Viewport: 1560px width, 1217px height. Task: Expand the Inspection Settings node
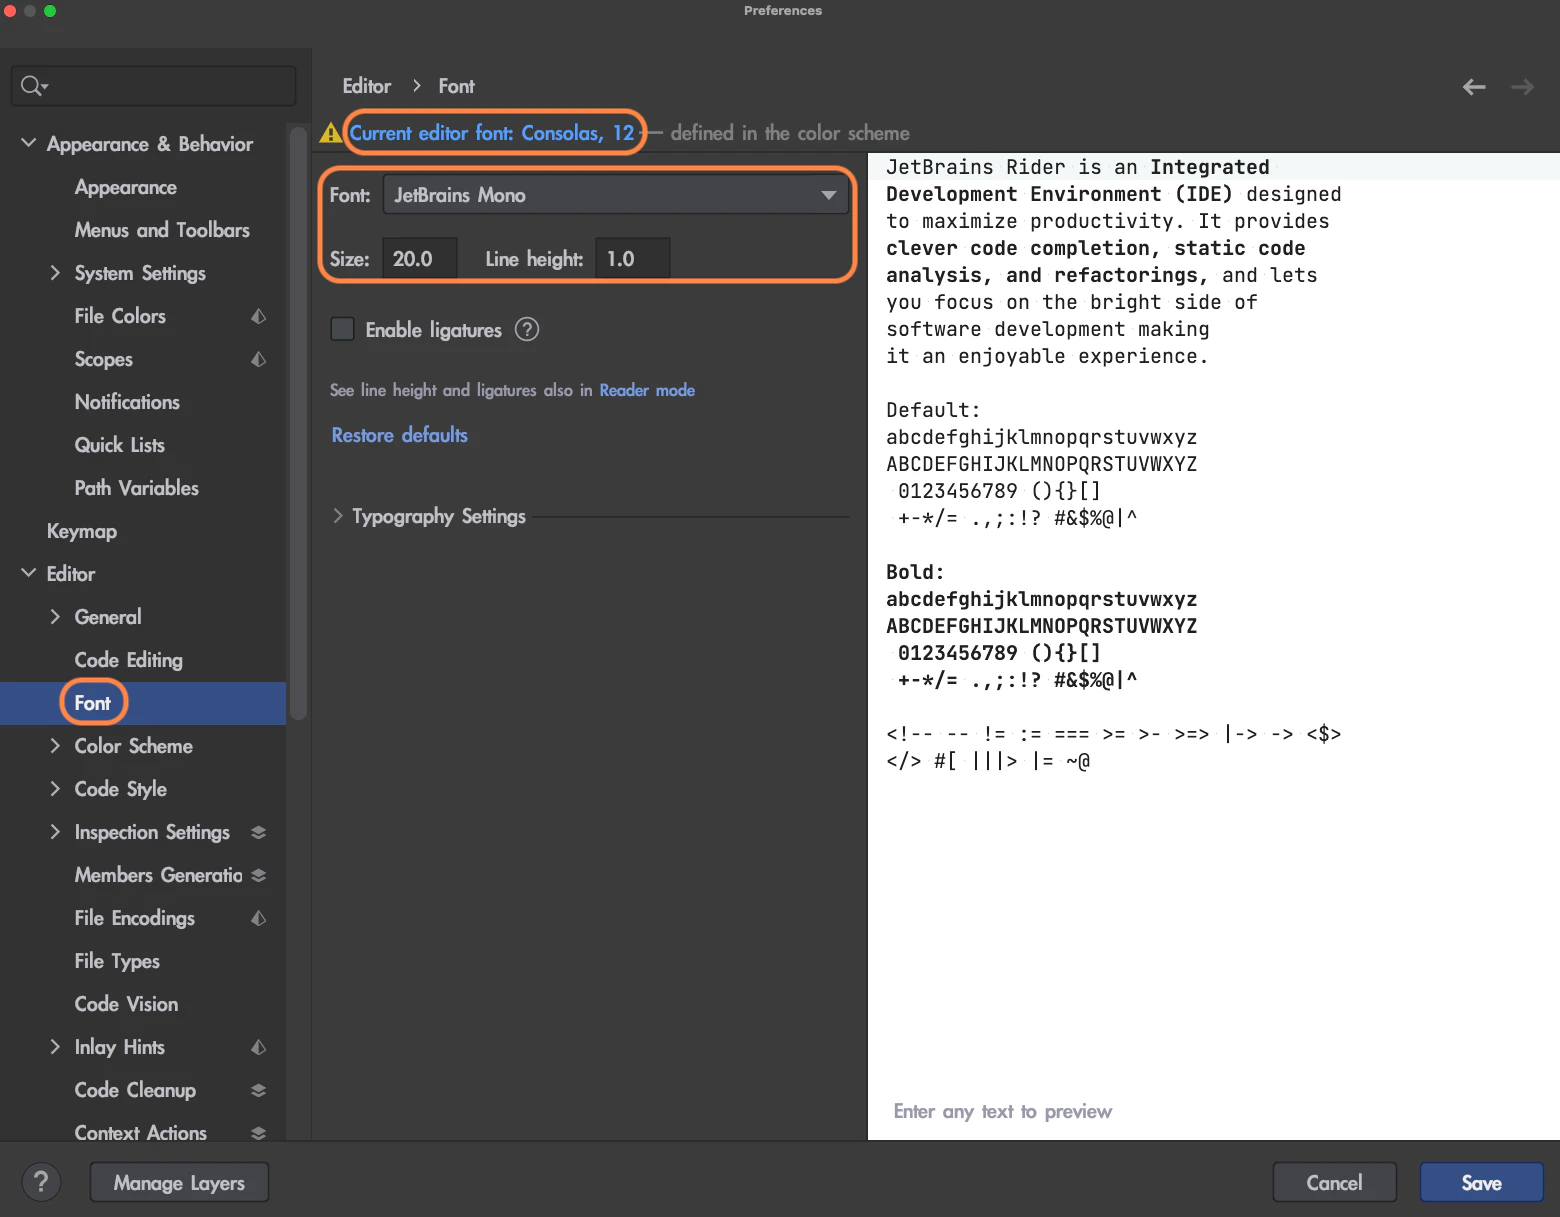tap(55, 832)
